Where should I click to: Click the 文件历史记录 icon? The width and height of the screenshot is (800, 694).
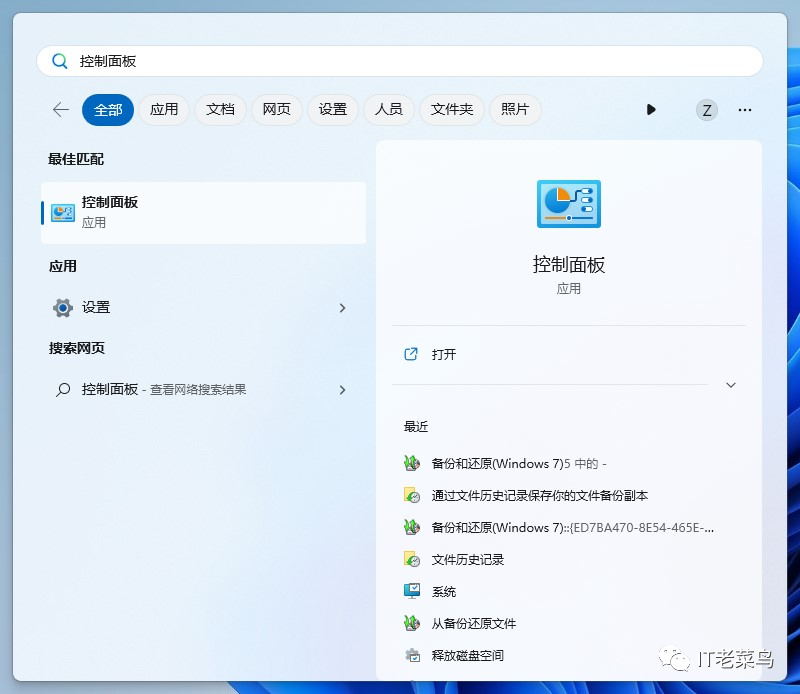[412, 559]
